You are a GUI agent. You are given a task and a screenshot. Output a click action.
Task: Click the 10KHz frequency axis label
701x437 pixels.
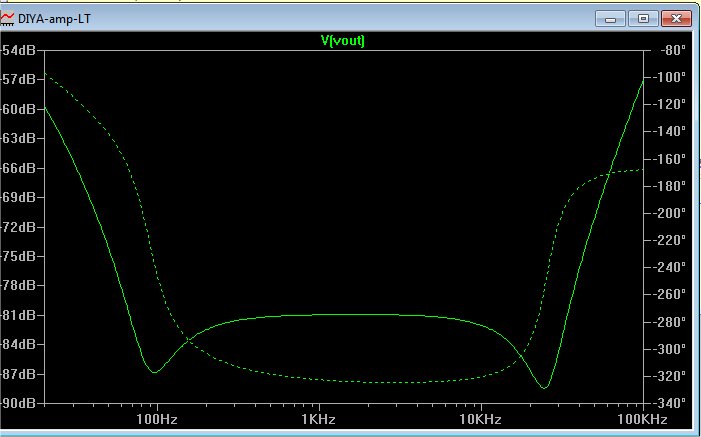click(x=481, y=420)
